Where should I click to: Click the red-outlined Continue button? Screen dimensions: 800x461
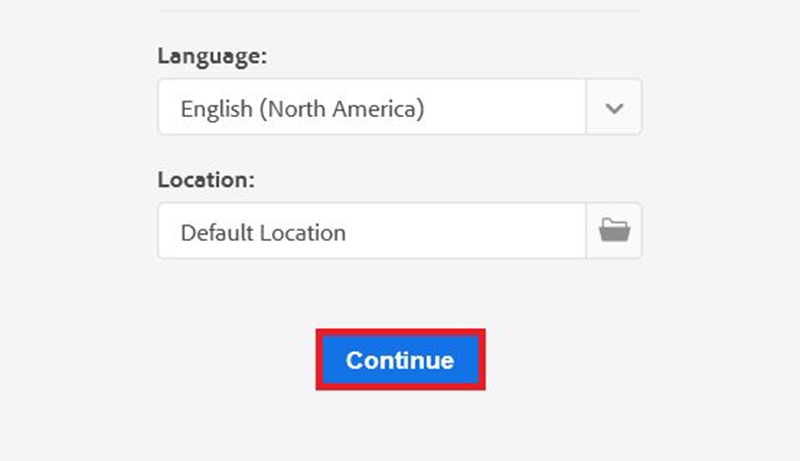click(401, 360)
